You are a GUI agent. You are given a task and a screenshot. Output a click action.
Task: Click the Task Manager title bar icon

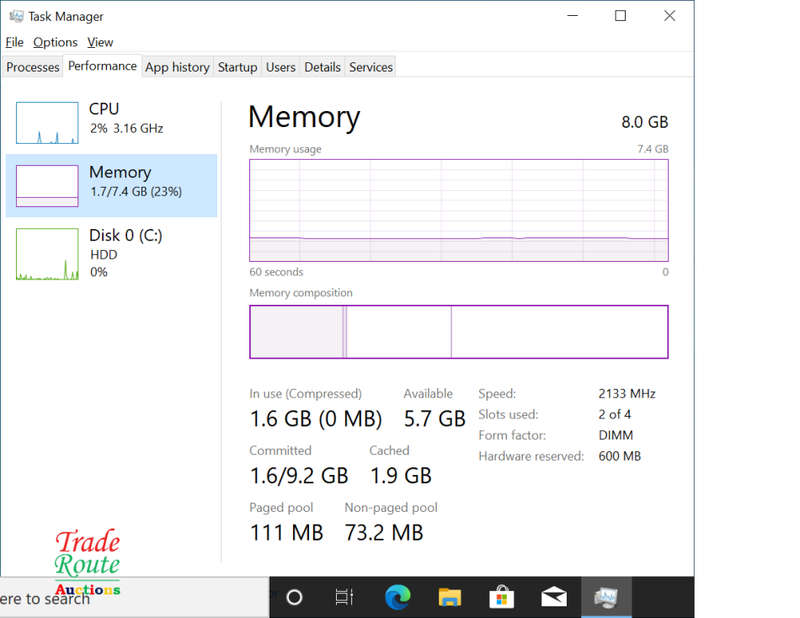coord(16,16)
